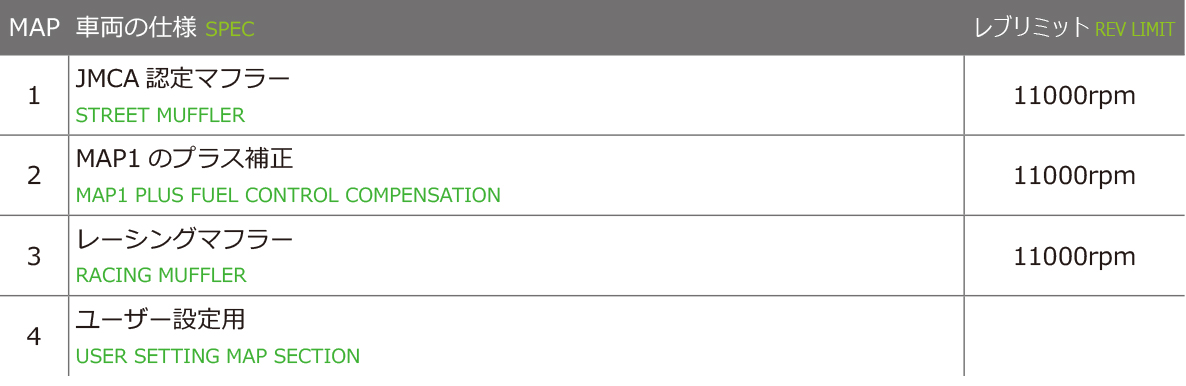The height and width of the screenshot is (386, 1186).
Task: Select the 11000rpm value for MAP 2
Action: (x=1074, y=176)
